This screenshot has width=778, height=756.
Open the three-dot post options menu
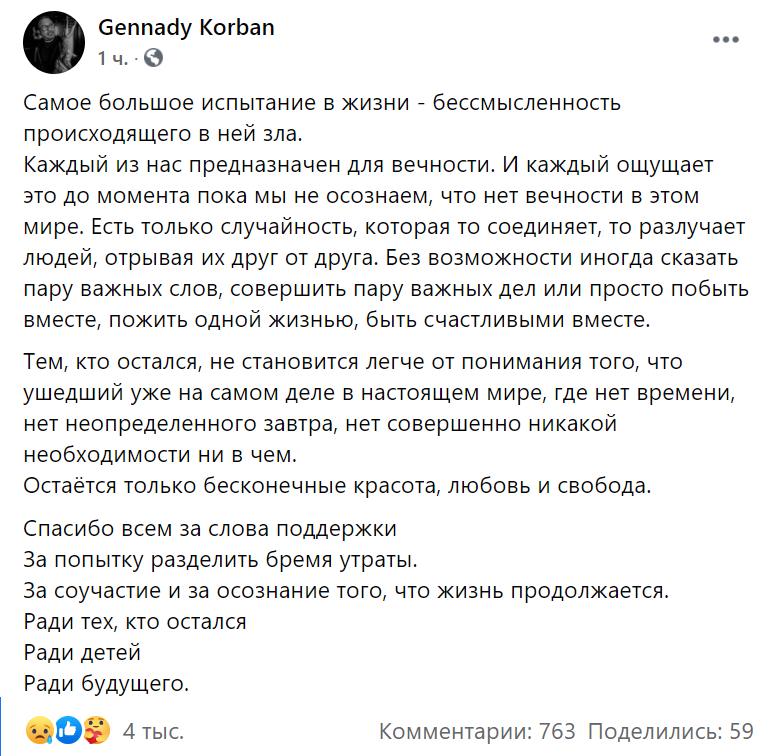pos(727,40)
